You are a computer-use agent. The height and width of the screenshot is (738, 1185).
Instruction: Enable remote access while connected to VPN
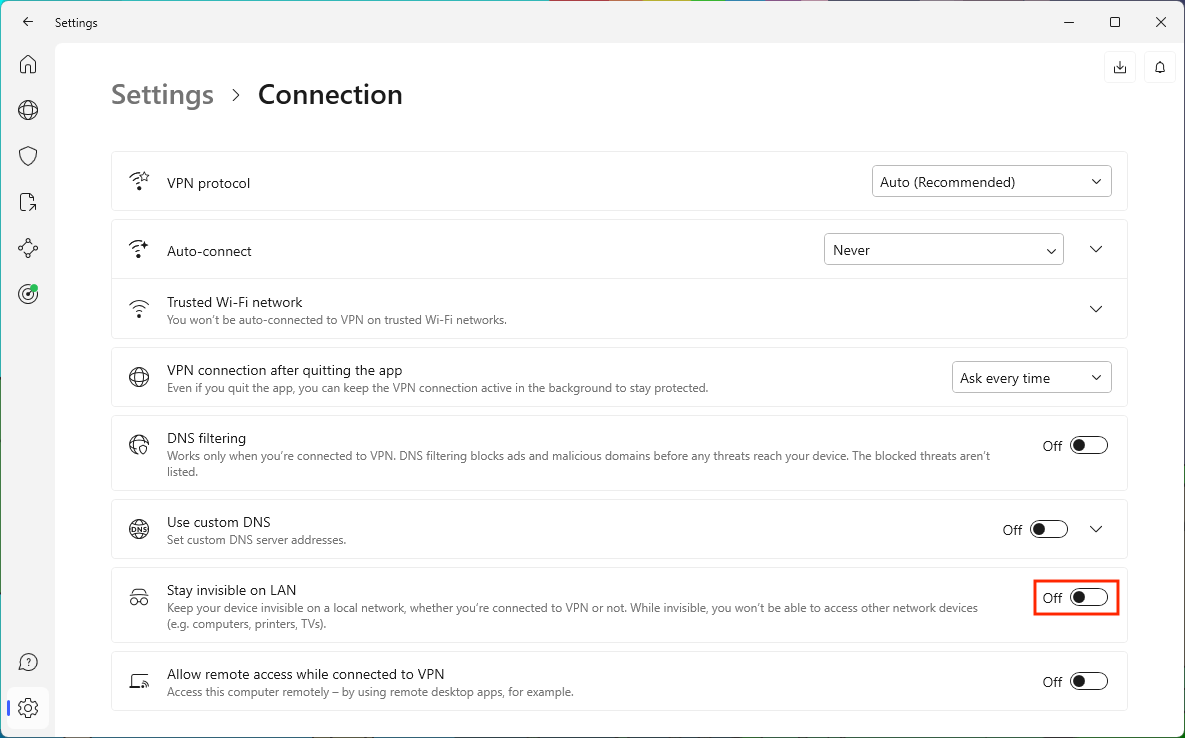pos(1088,682)
